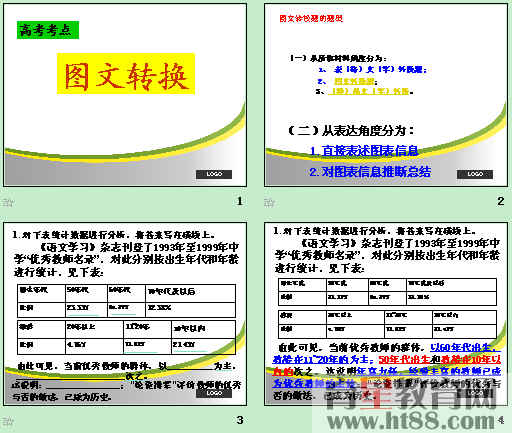Screen dimensions: 512x433
Task: Select slide number 2 label
Action: pos(500,201)
